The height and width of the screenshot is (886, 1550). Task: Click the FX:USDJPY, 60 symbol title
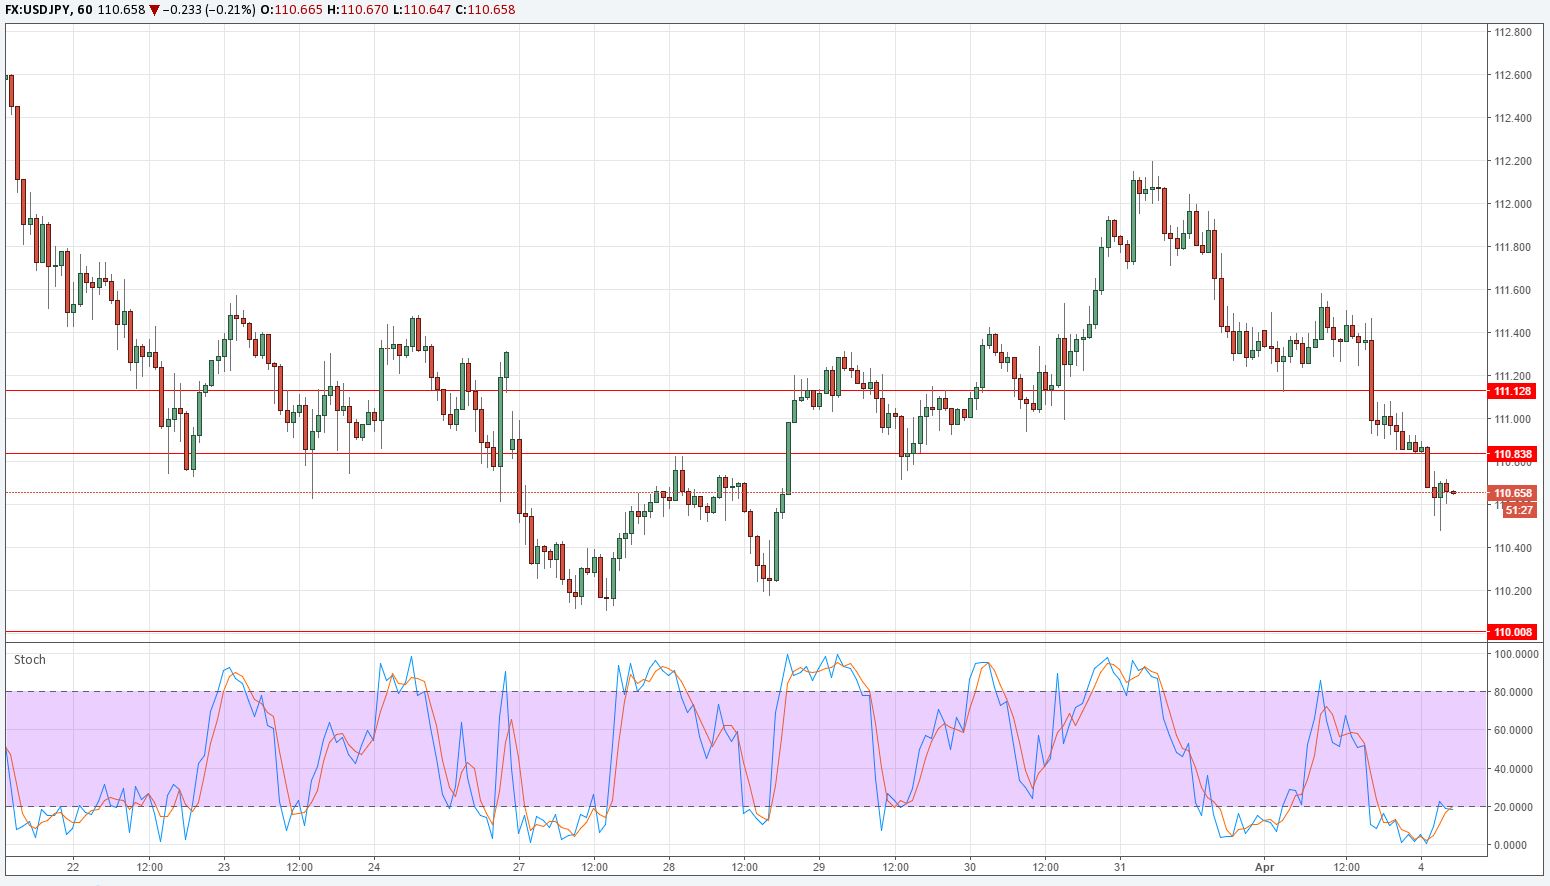(49, 9)
